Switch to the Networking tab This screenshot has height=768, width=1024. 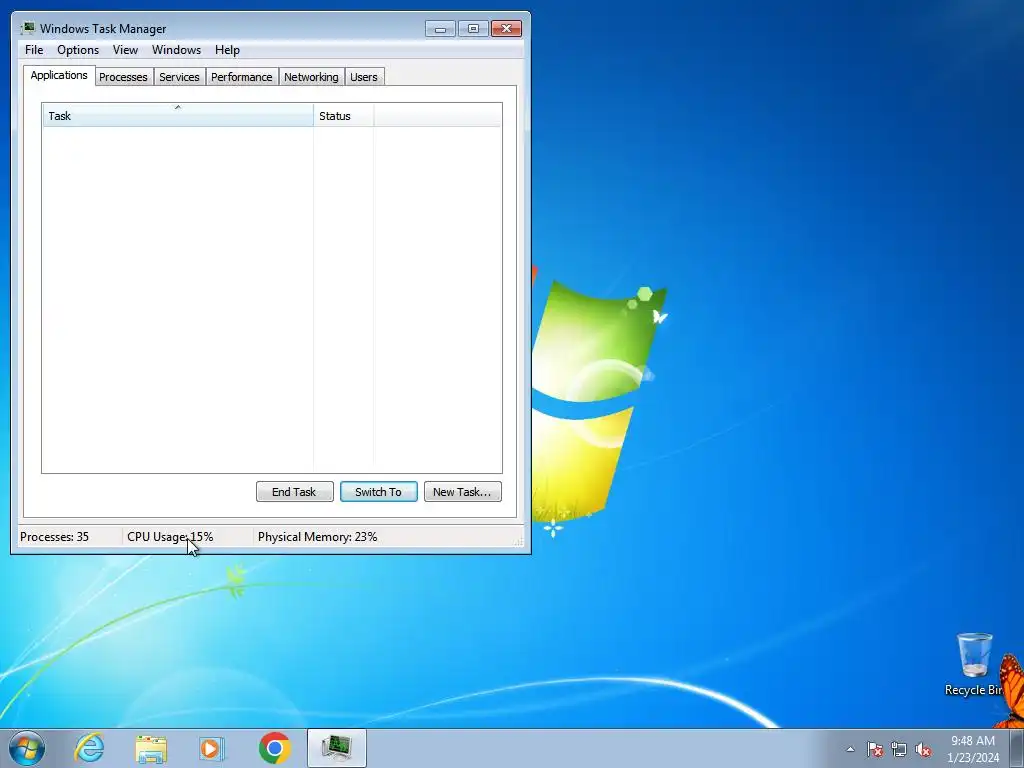tap(312, 77)
